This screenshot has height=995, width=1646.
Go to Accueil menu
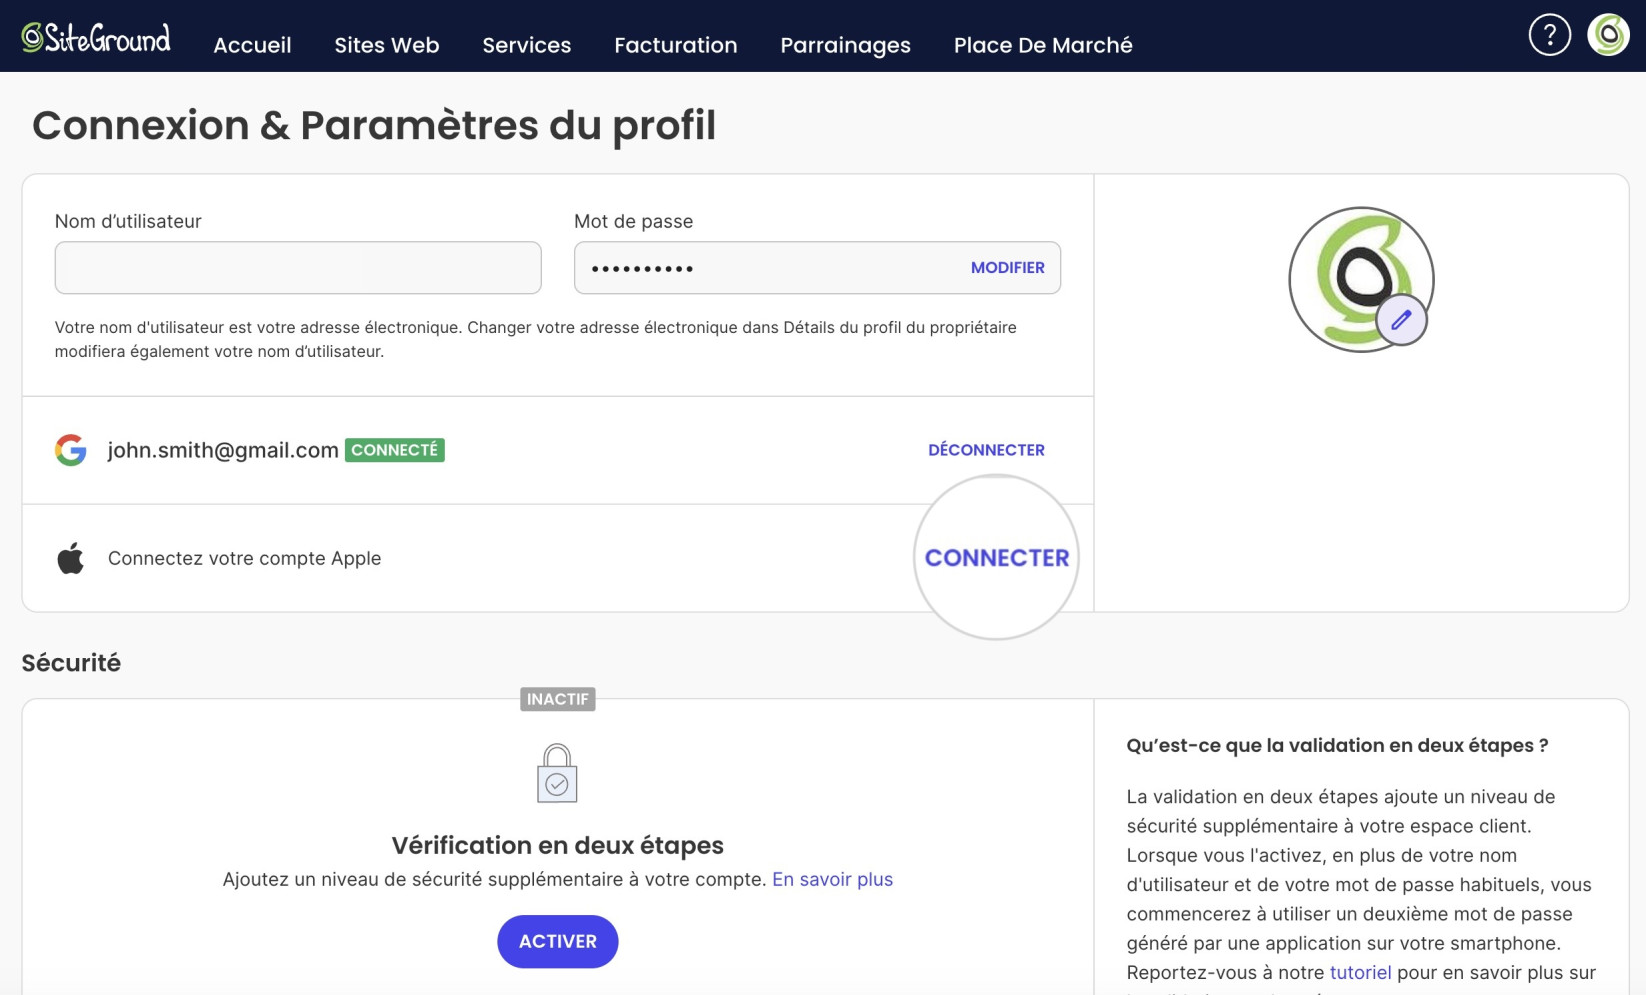[x=252, y=45]
